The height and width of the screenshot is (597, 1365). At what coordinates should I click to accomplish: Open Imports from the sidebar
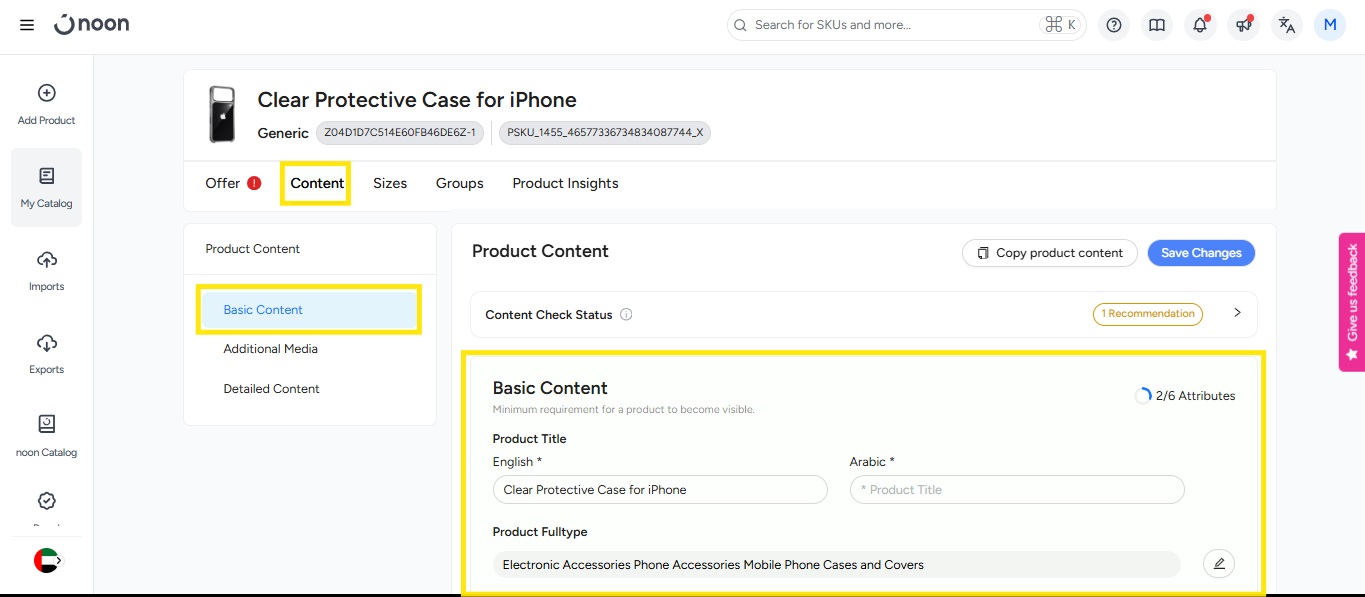click(46, 270)
